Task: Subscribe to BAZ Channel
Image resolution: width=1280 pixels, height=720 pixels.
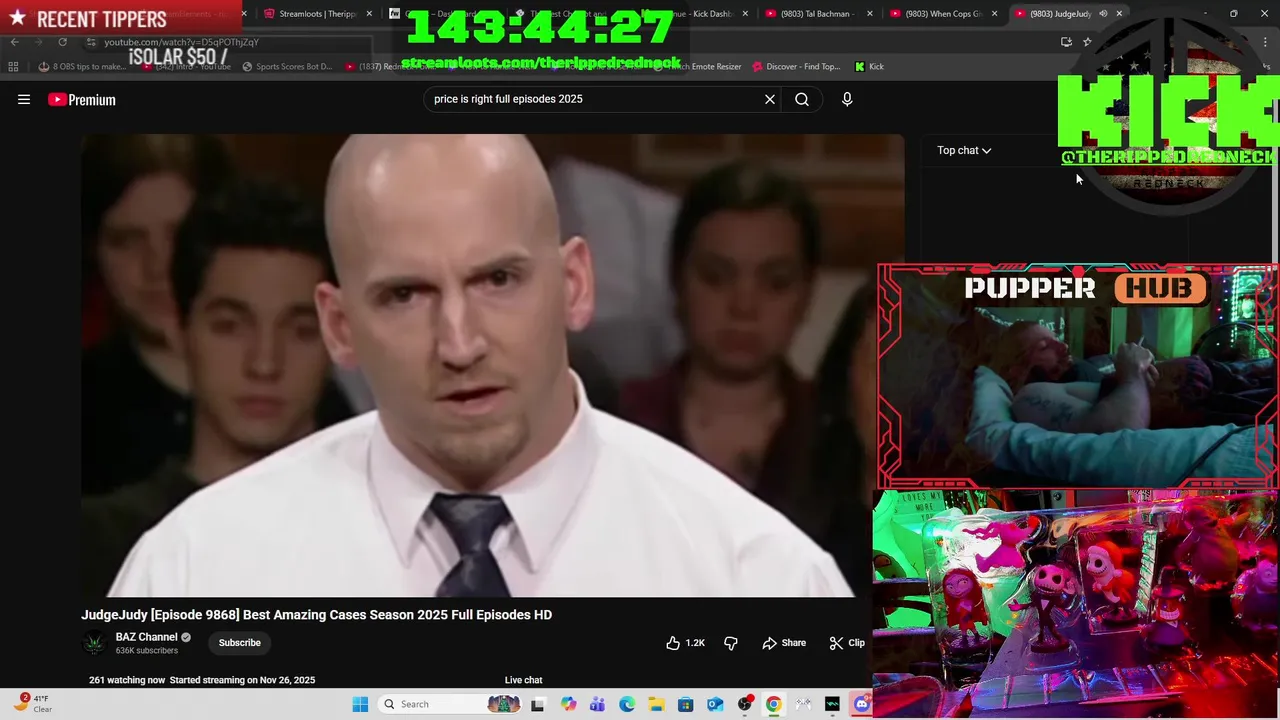Action: pos(240,643)
